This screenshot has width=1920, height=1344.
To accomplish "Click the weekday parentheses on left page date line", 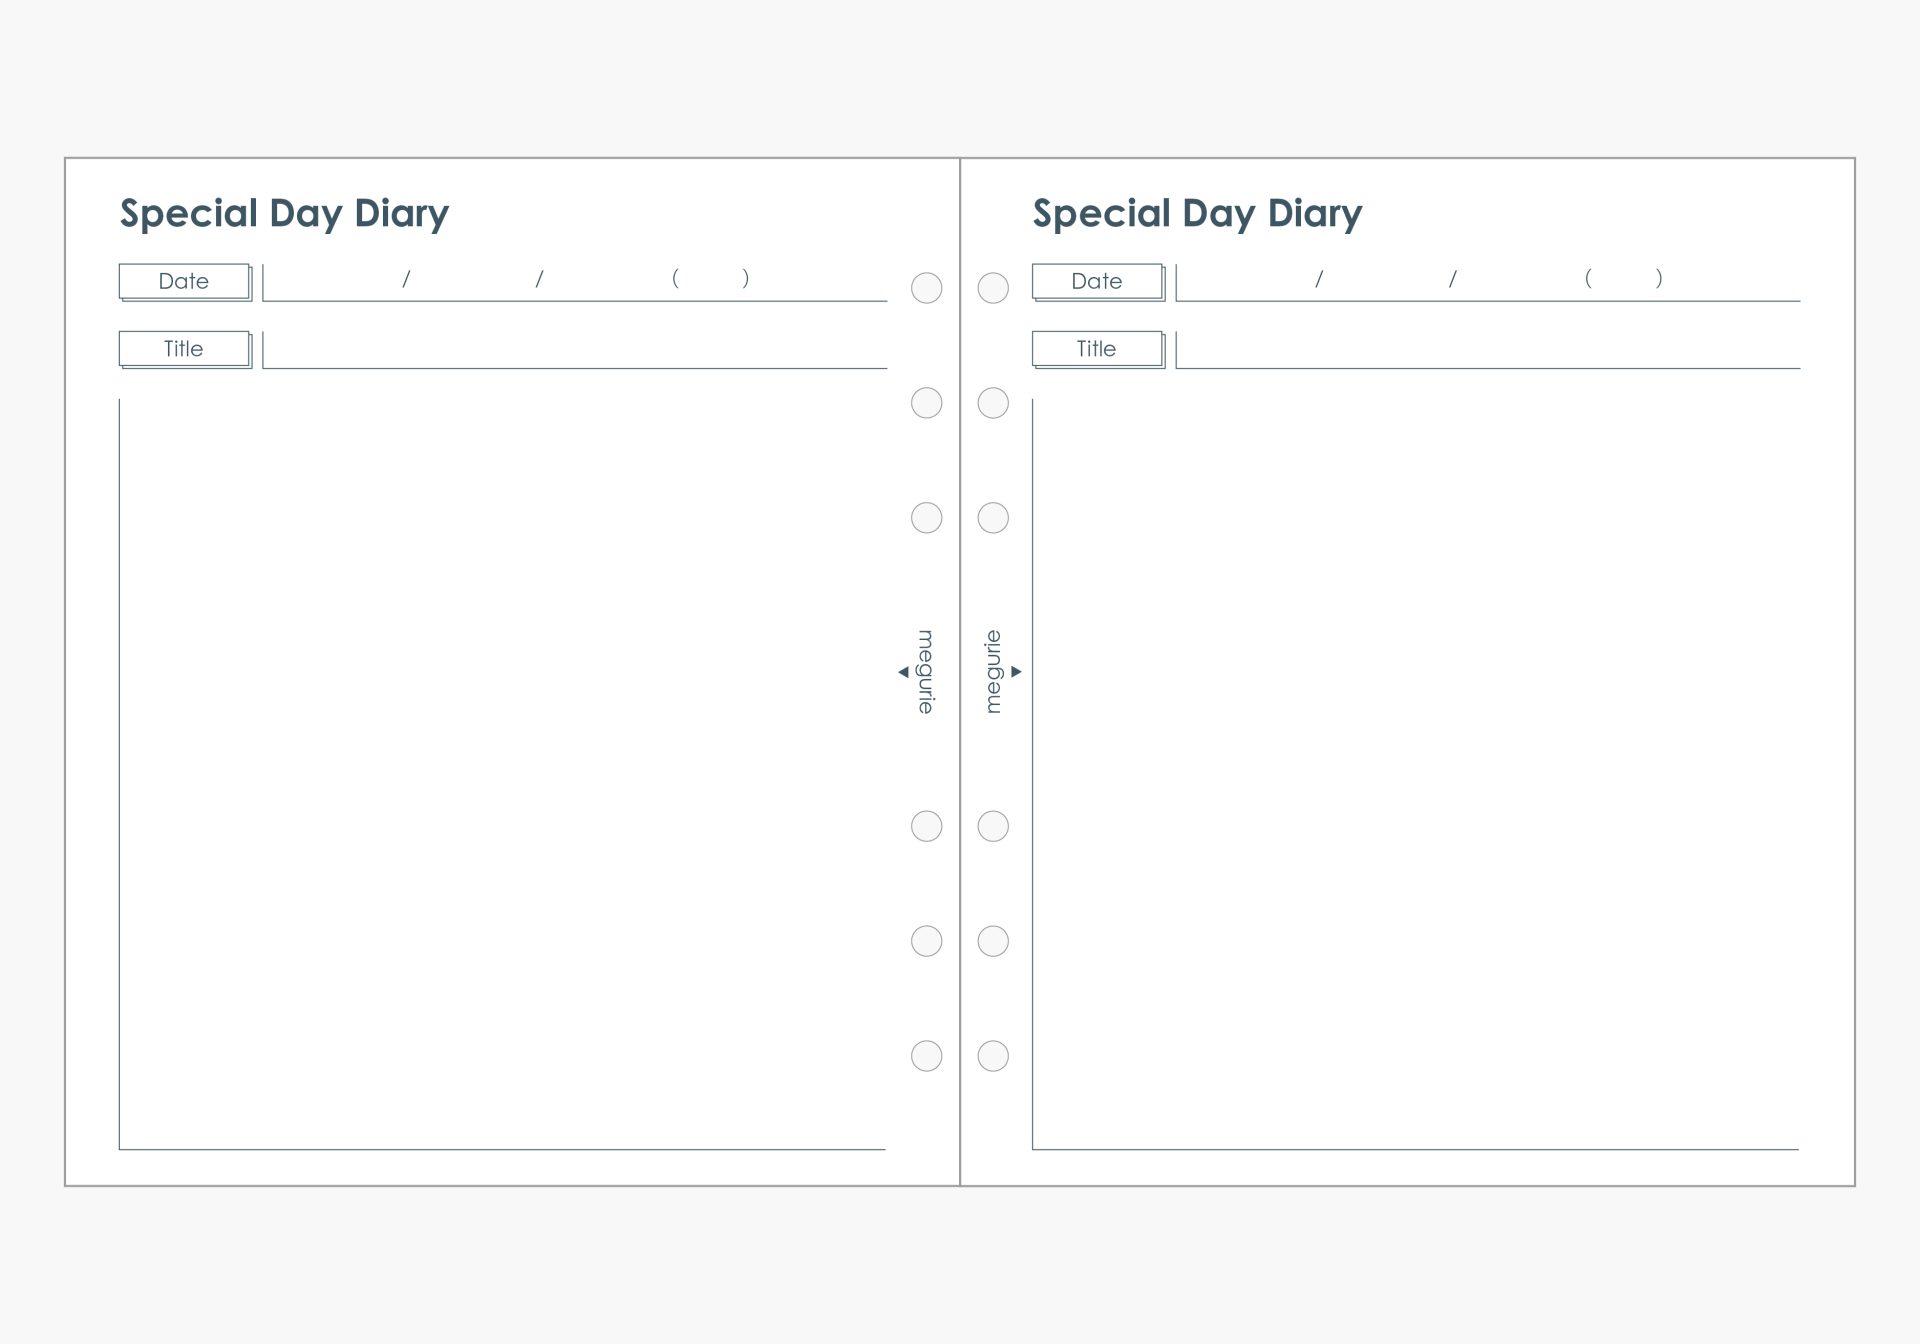I will [x=710, y=278].
